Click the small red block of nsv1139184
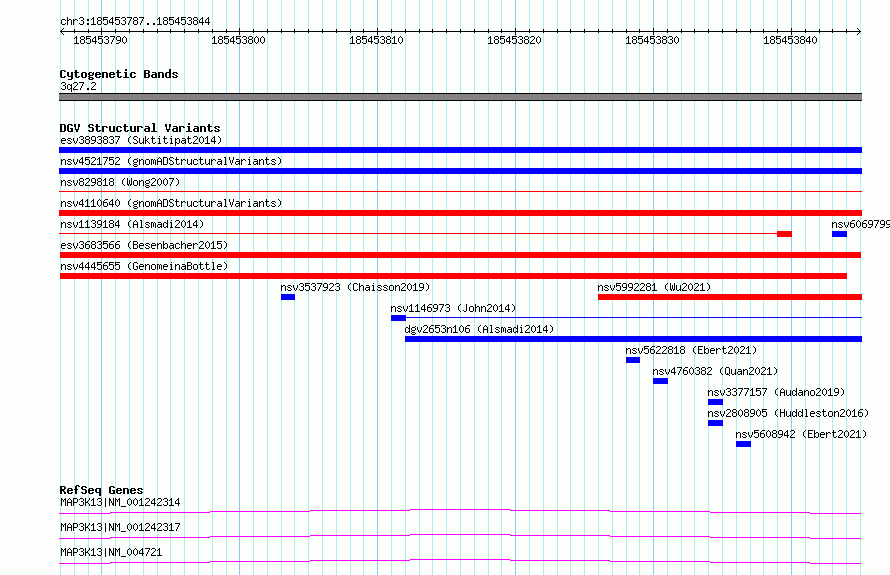This screenshot has height=575, width=890. [x=784, y=234]
